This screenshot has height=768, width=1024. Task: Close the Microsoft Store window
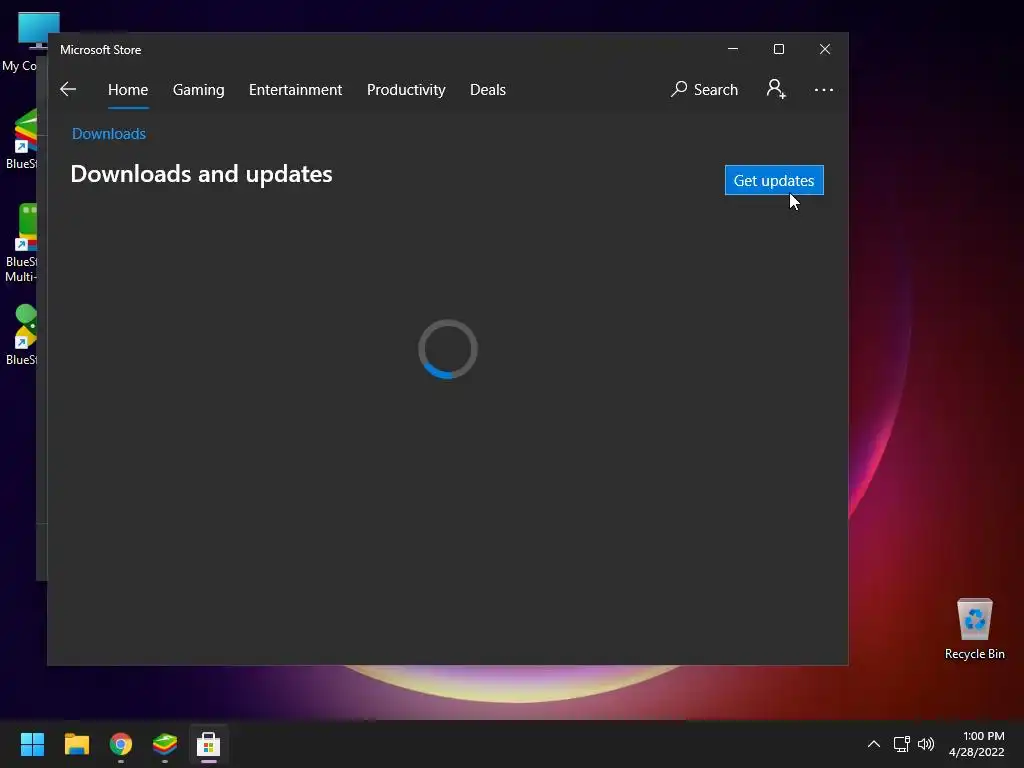coord(825,49)
